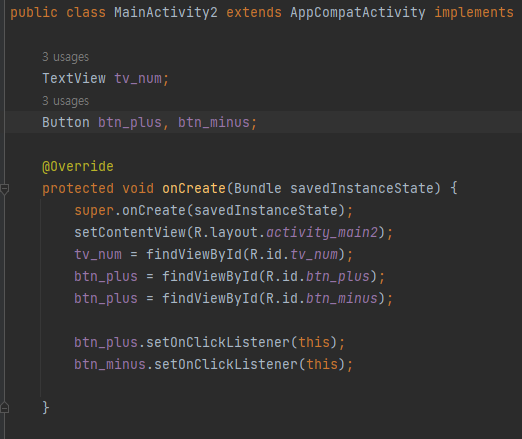The height and width of the screenshot is (439, 522).
Task: Click the italic btn_minus inside R.id.btn_minus
Action: point(342,298)
